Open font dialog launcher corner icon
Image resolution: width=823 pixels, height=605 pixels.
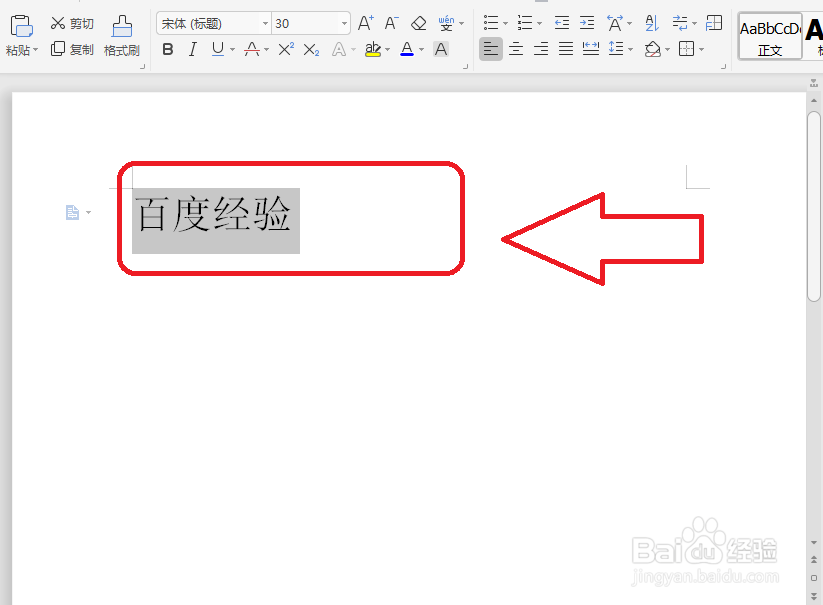(x=465, y=67)
